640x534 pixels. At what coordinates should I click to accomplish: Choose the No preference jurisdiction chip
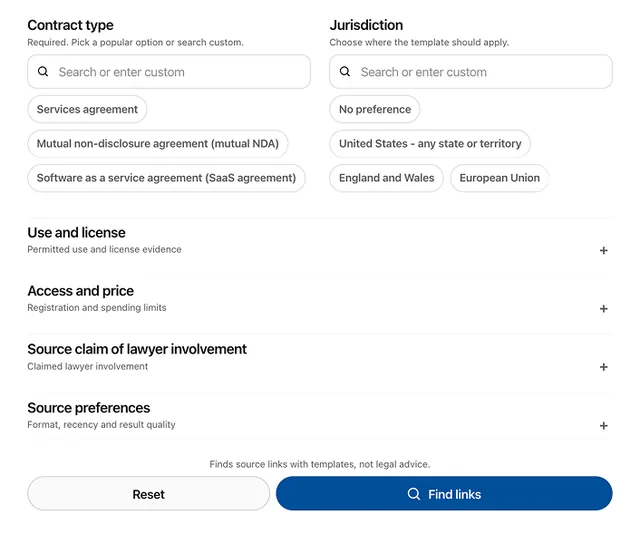[375, 109]
